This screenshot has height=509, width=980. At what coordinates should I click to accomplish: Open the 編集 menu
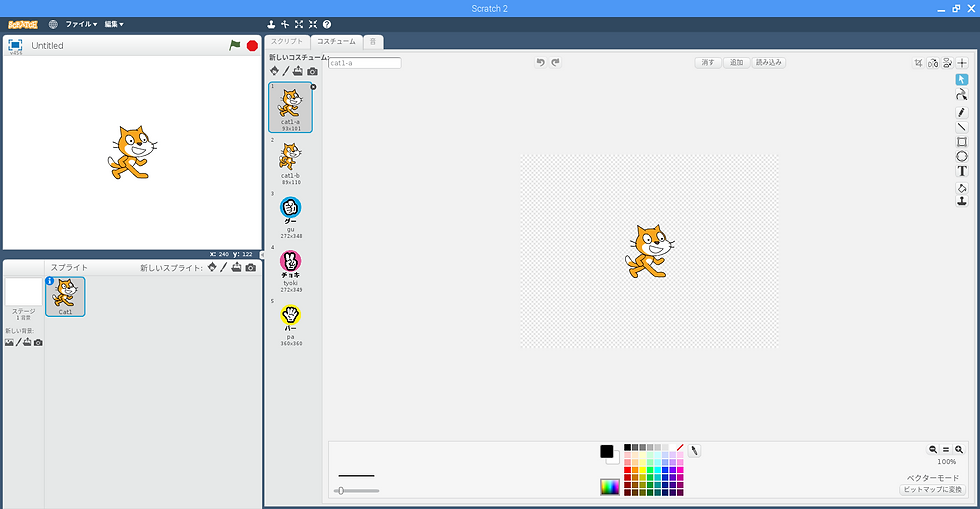point(114,24)
